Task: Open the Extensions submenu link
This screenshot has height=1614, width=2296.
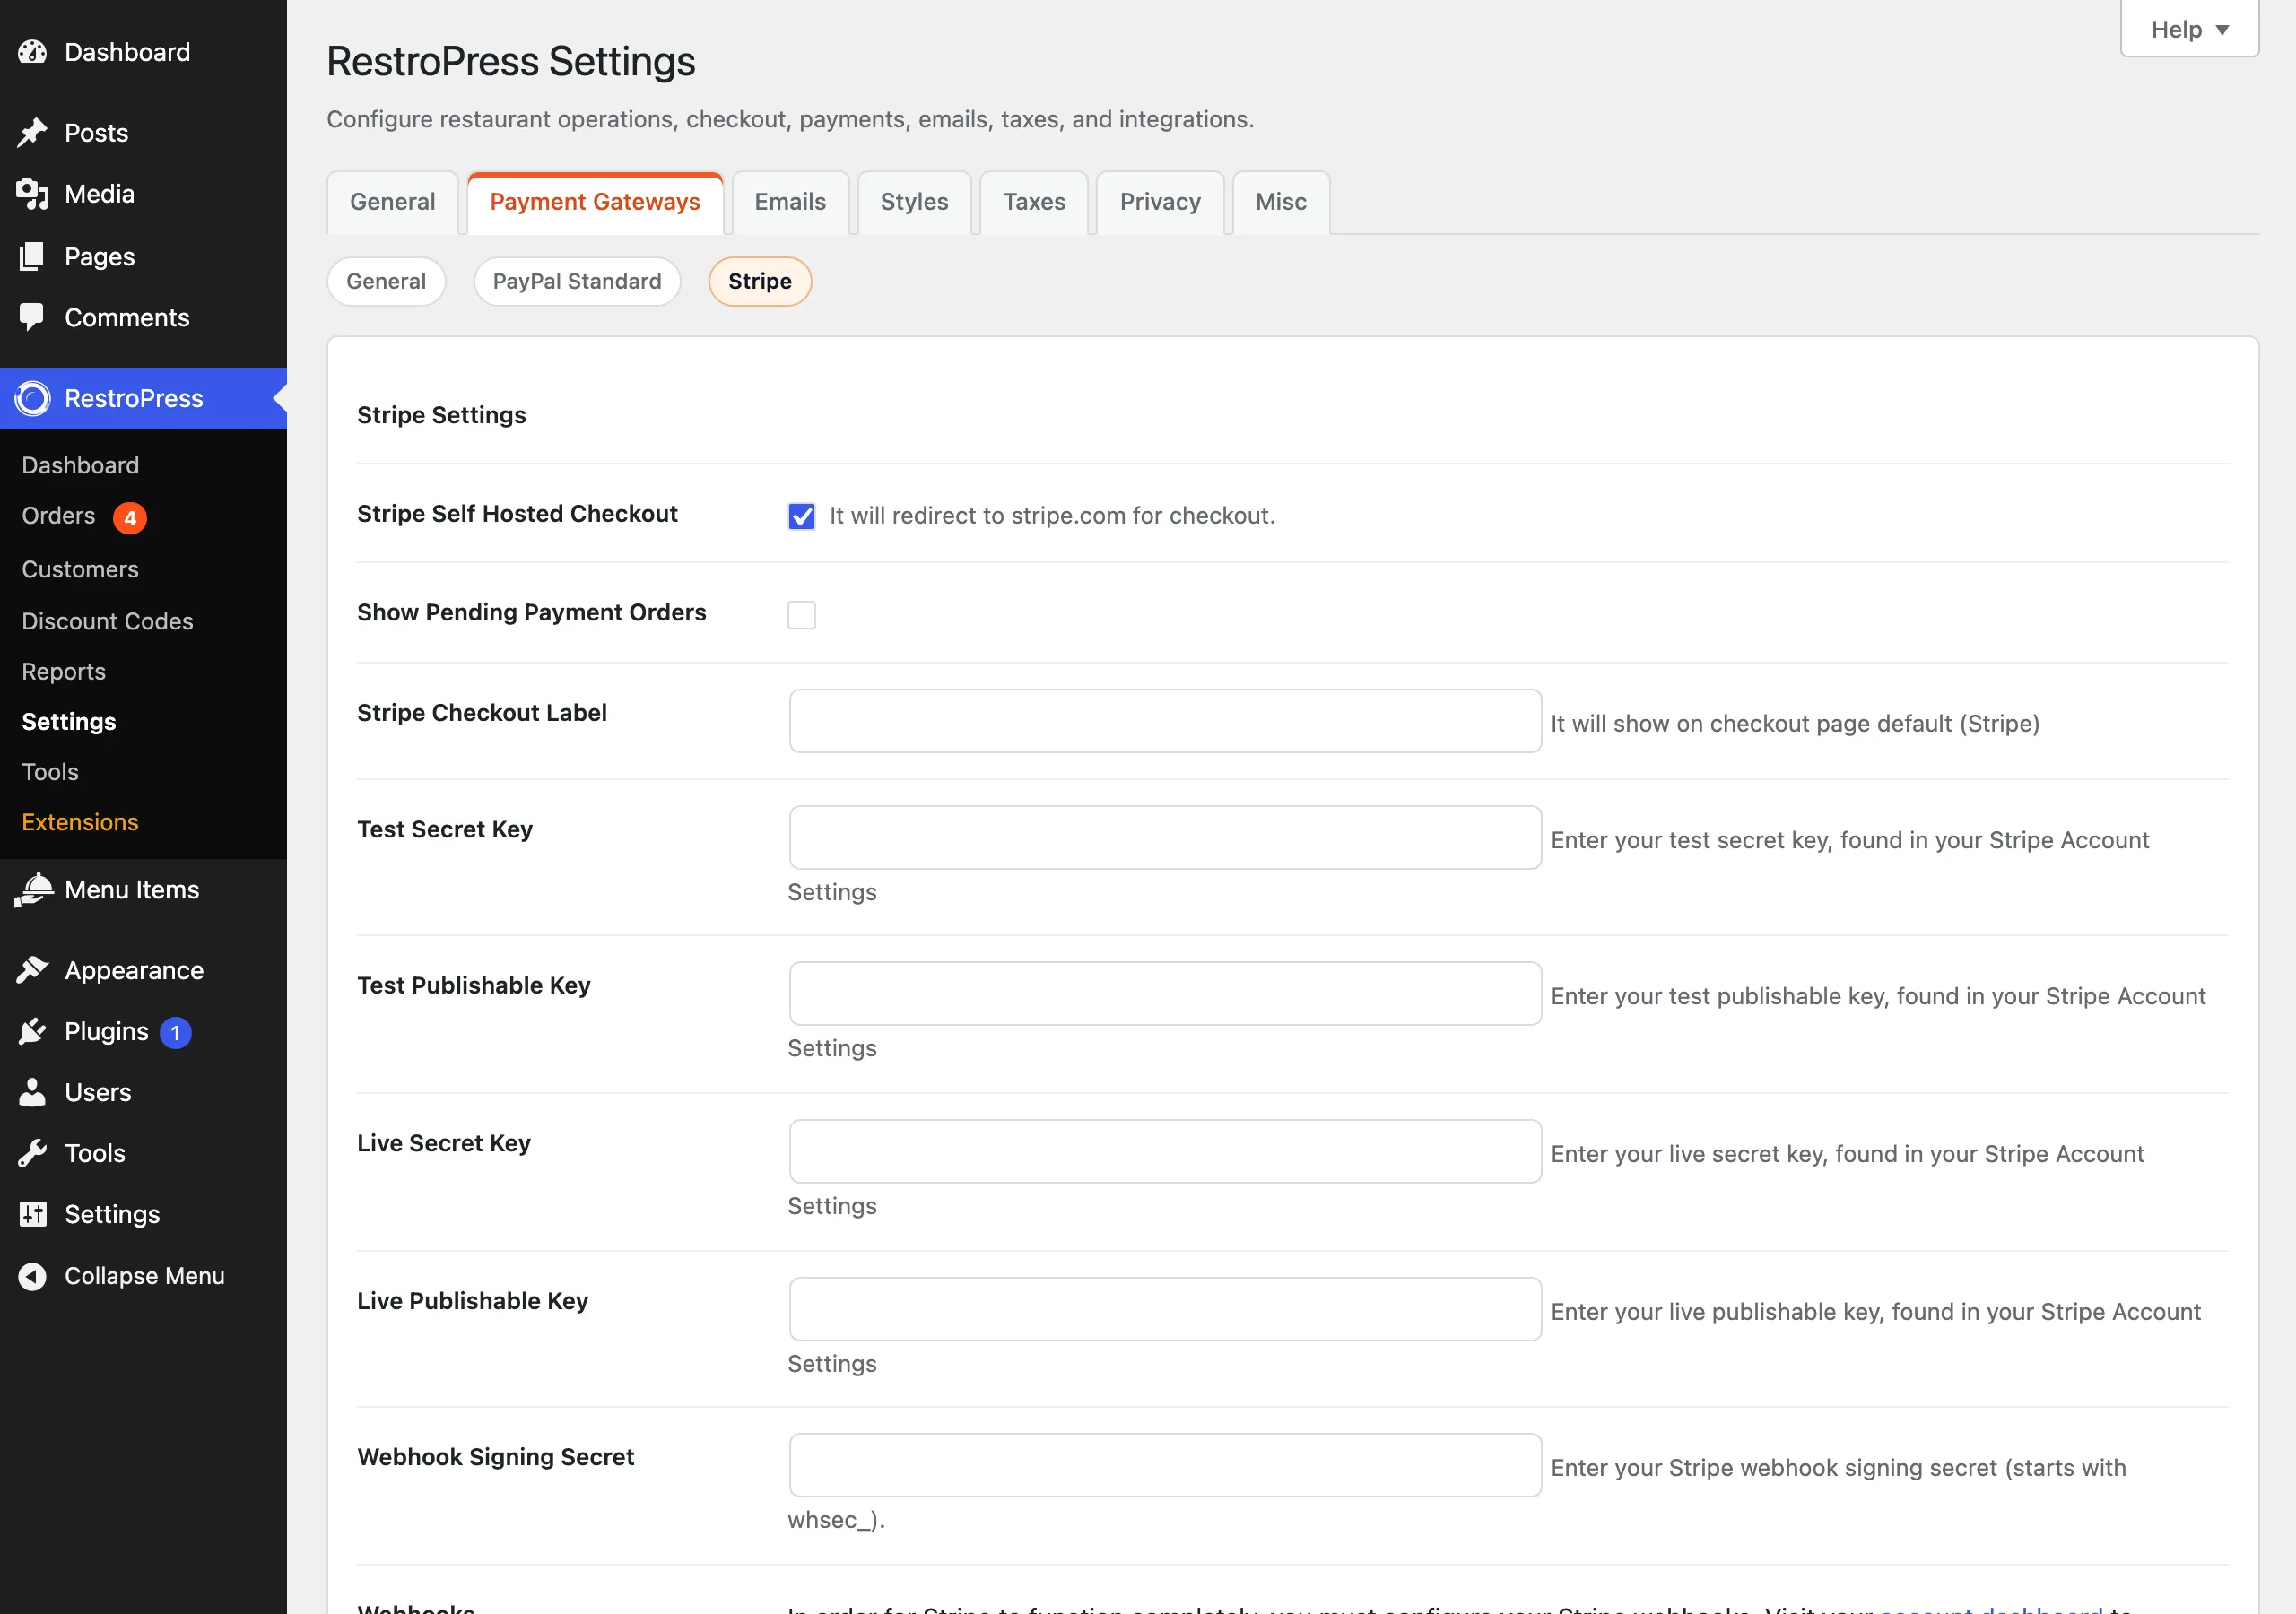Action: (80, 822)
